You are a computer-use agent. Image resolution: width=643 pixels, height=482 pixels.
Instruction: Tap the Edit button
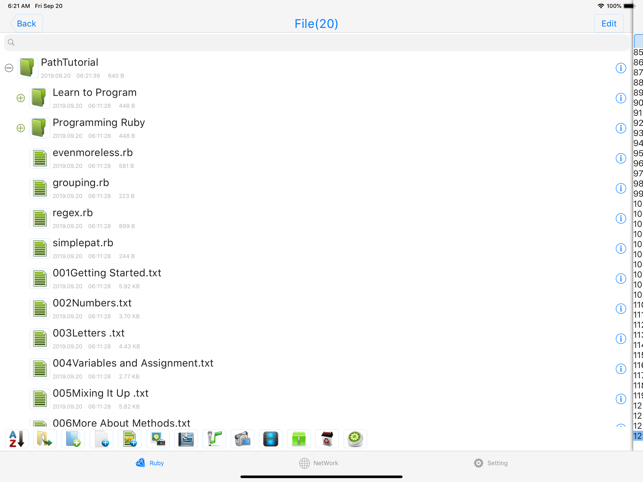coord(608,23)
